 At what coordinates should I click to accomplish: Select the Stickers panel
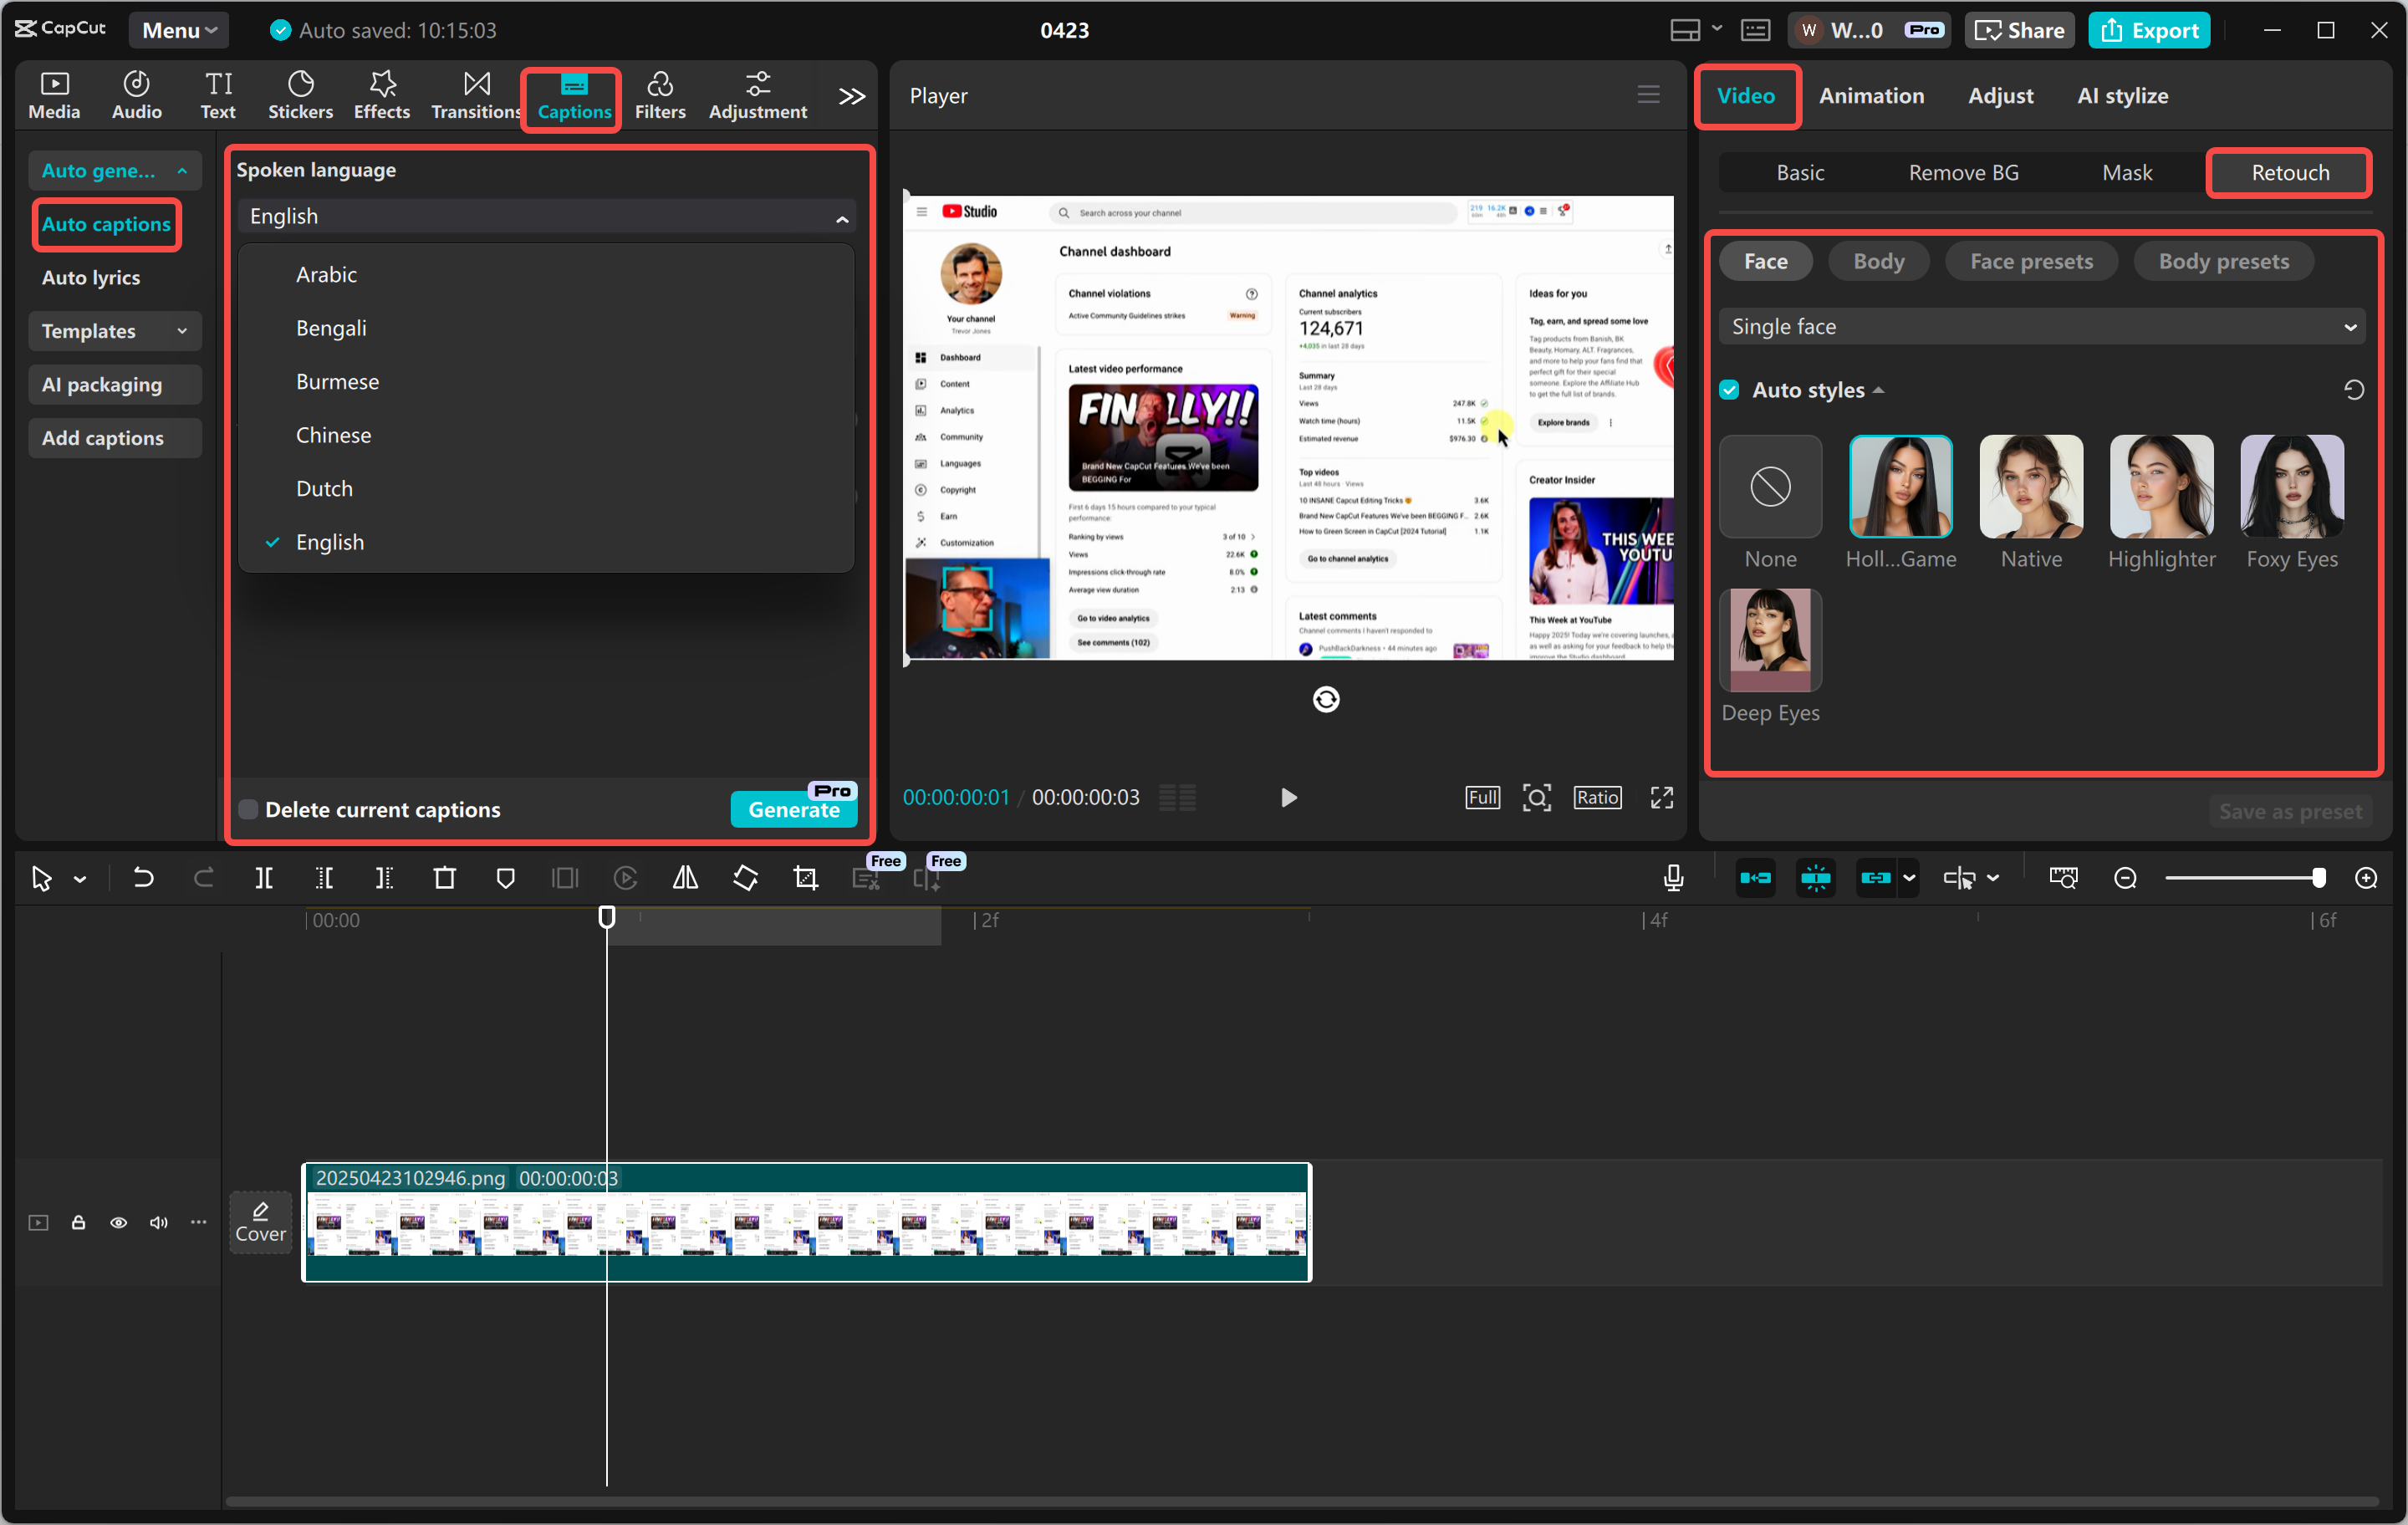coord(300,95)
